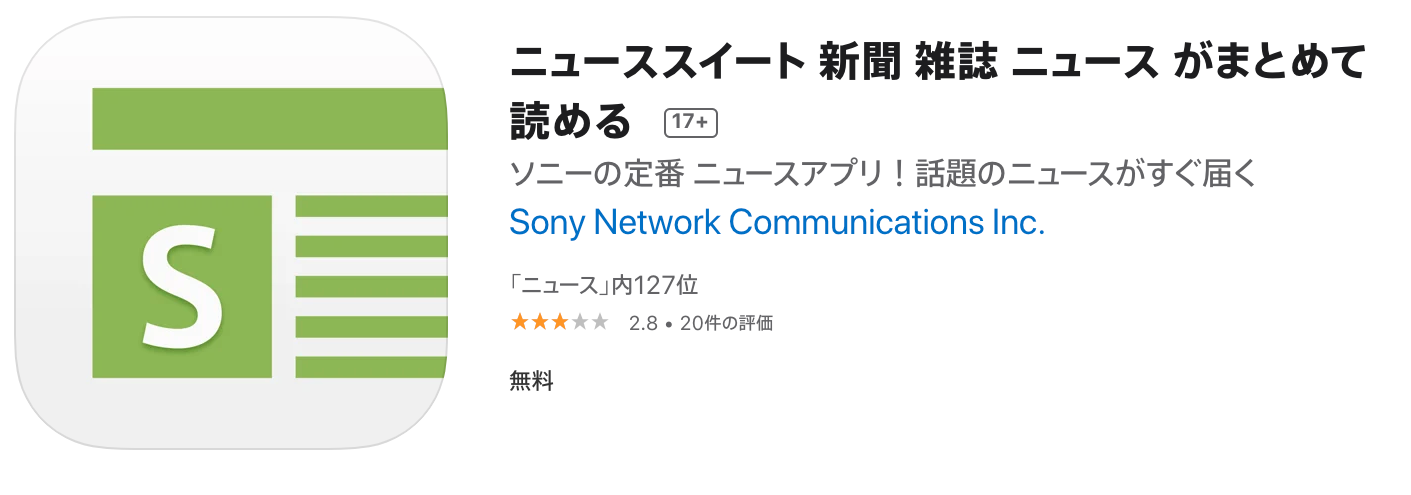Image resolution: width=1411 pixels, height=495 pixels.
Task: Click the bottom green stripe in app icon
Action: click(x=370, y=367)
